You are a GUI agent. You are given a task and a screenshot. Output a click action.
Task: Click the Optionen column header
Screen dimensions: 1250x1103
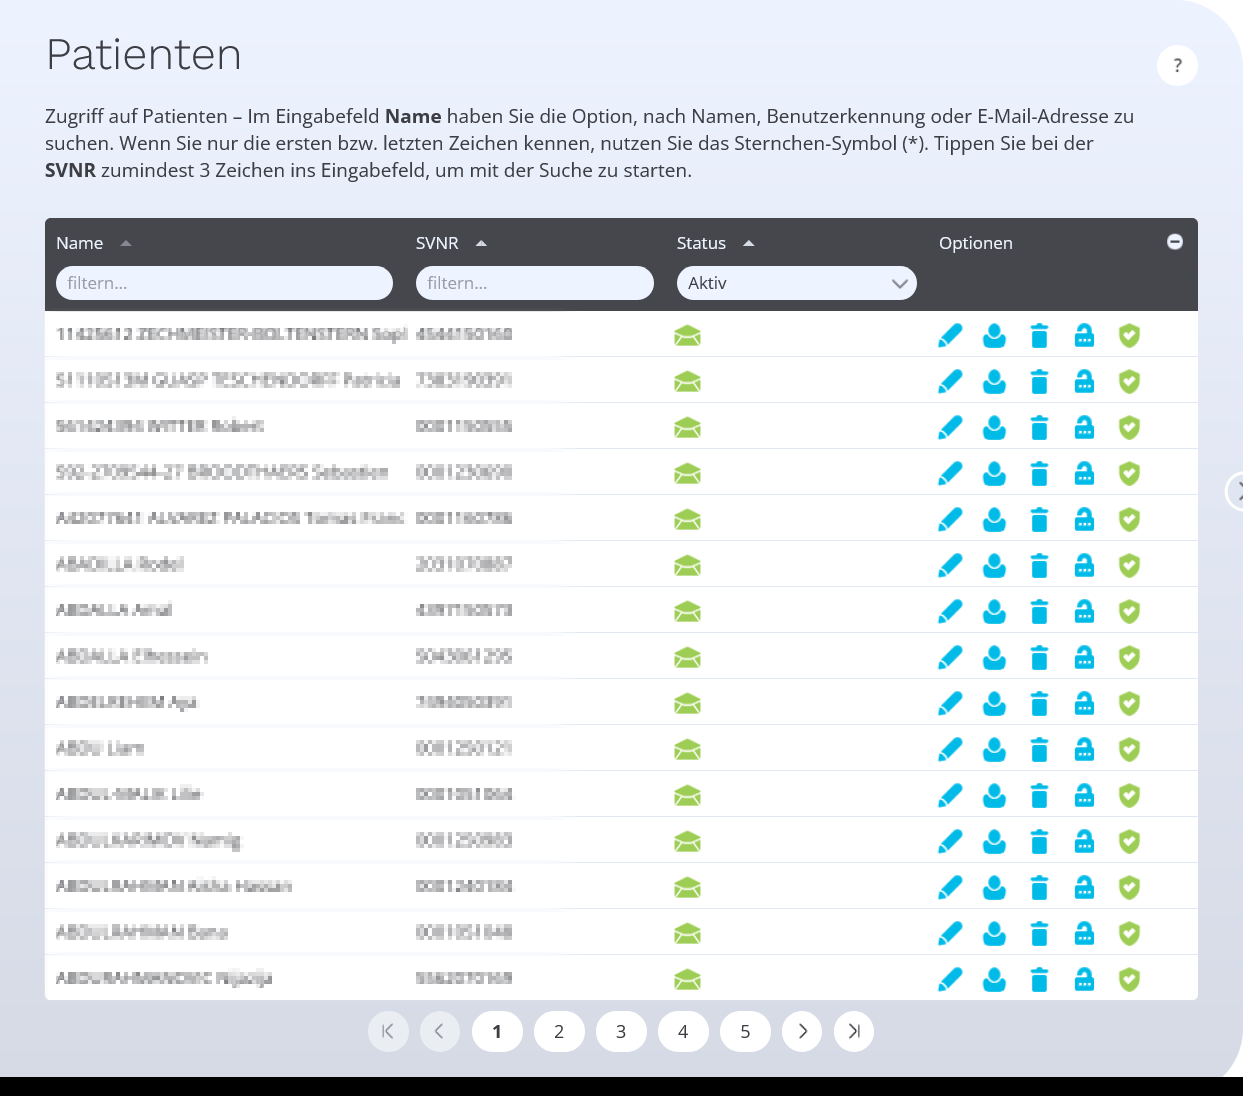(x=976, y=243)
